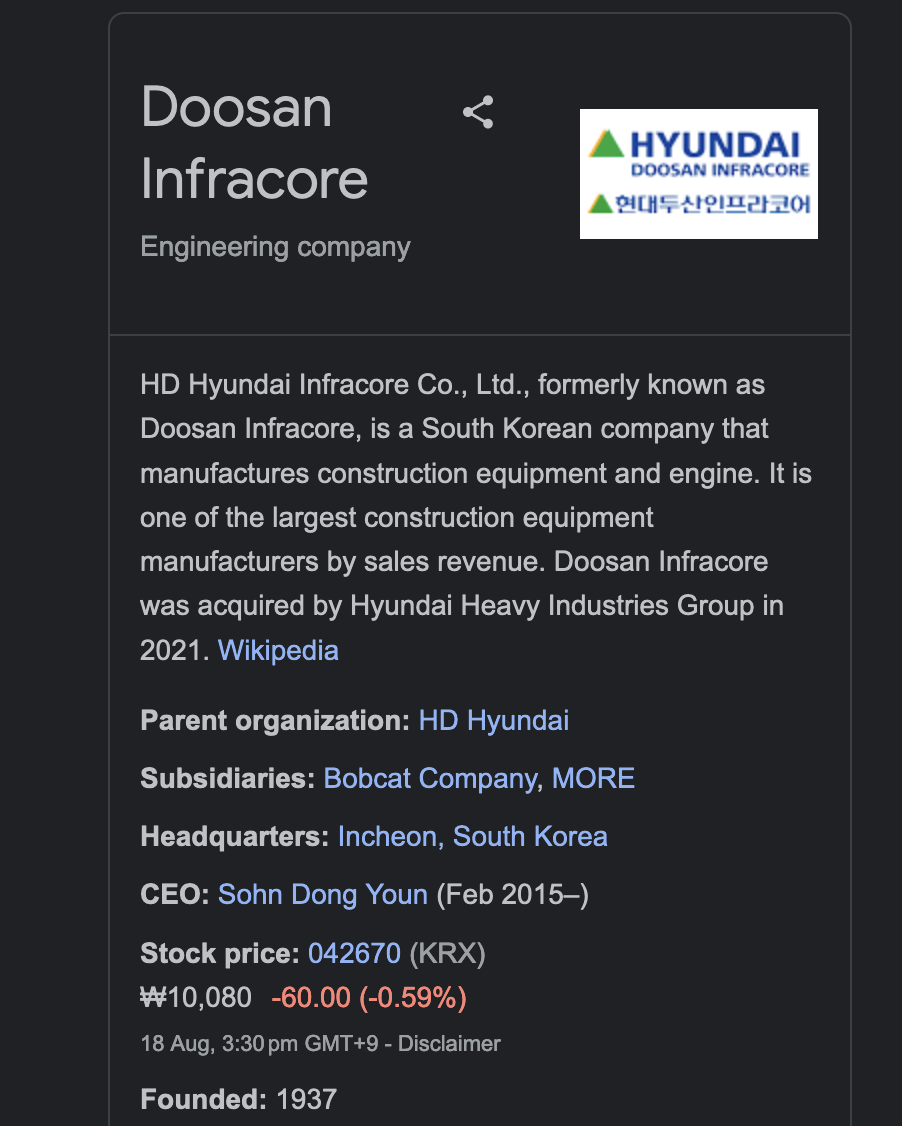Open the stock Disclaimer link

[449, 1043]
